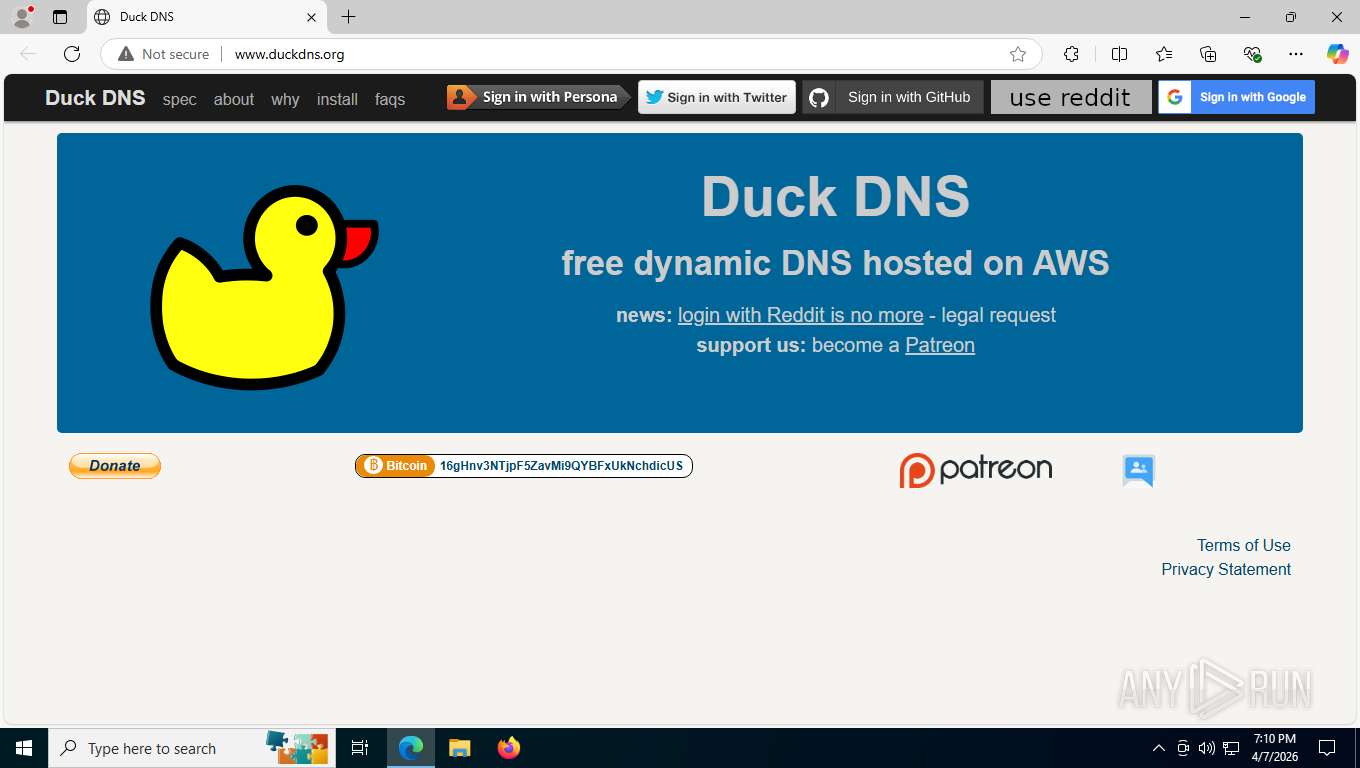The height and width of the screenshot is (768, 1360).
Task: Open the network tray icon
Action: [1231, 748]
